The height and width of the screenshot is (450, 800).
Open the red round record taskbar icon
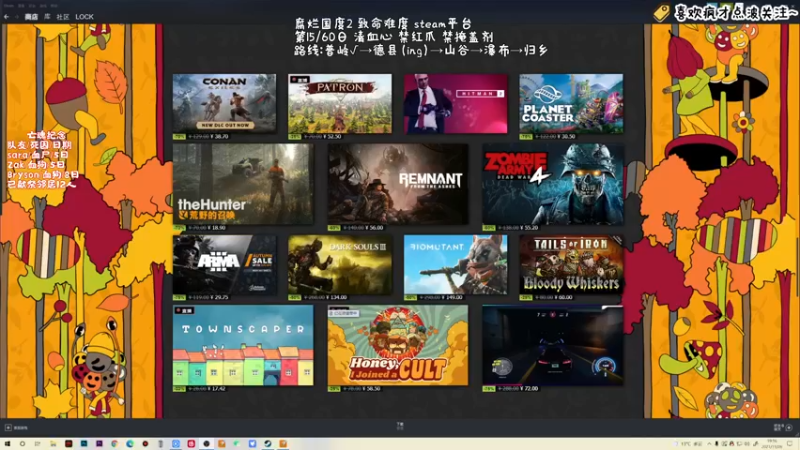coord(145,444)
